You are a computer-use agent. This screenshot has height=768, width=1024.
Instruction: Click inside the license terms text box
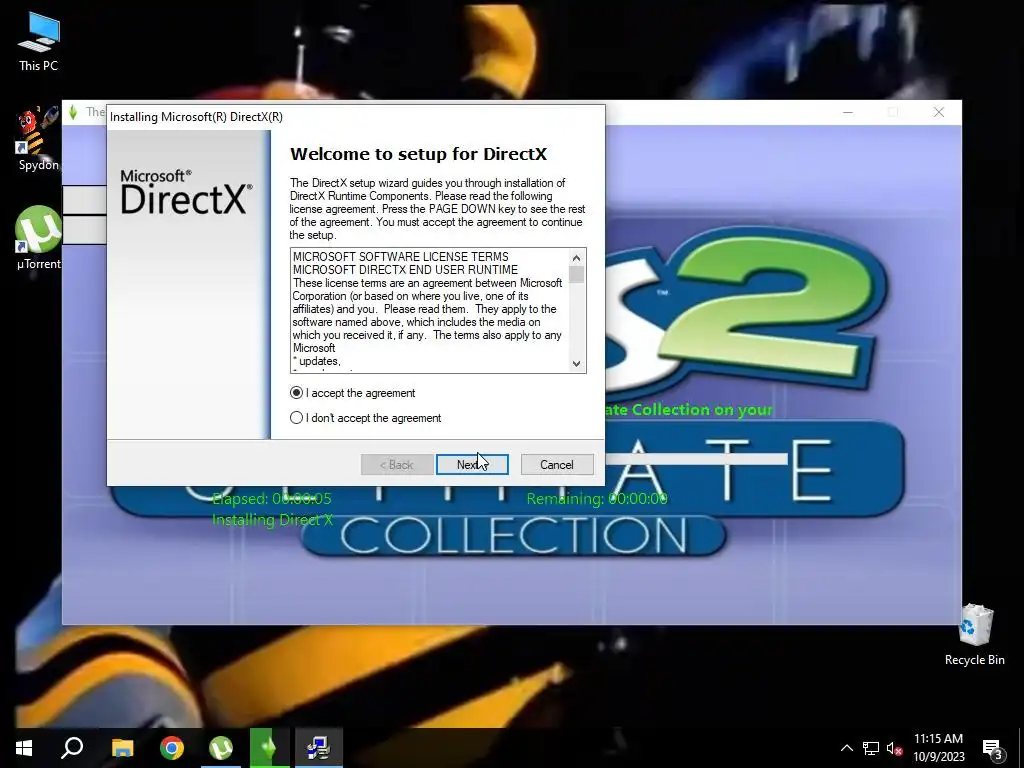[x=430, y=310]
